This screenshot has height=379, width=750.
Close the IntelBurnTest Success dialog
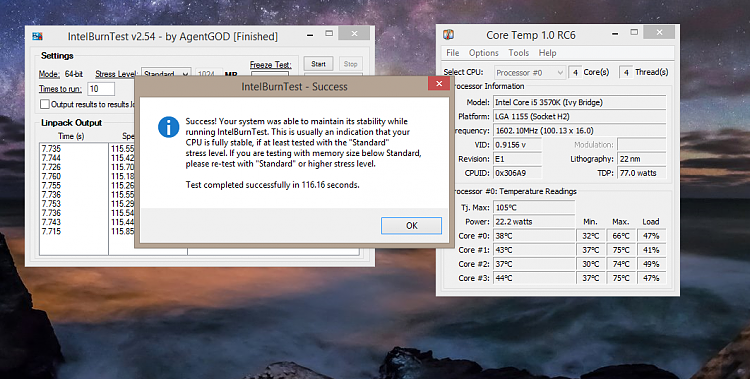[x=439, y=84]
